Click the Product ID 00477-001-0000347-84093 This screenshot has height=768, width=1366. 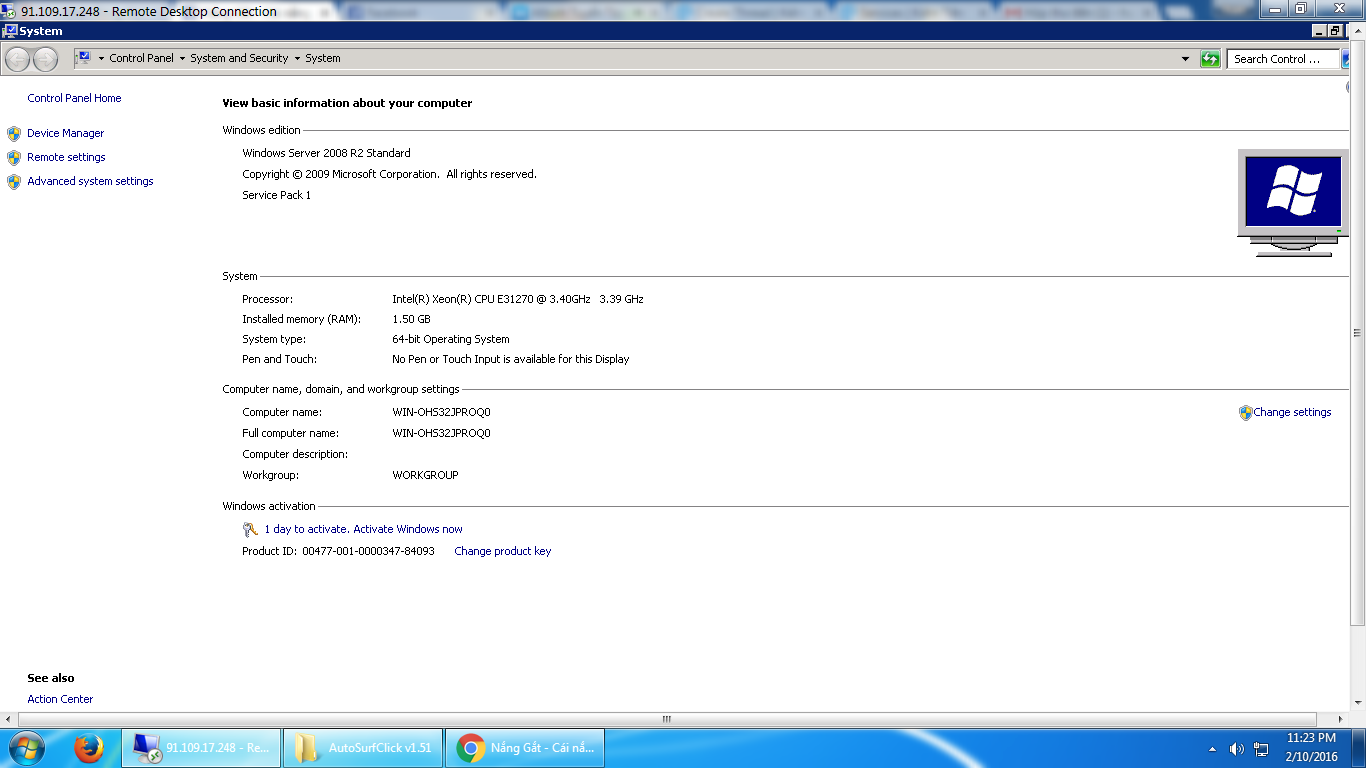tap(338, 551)
